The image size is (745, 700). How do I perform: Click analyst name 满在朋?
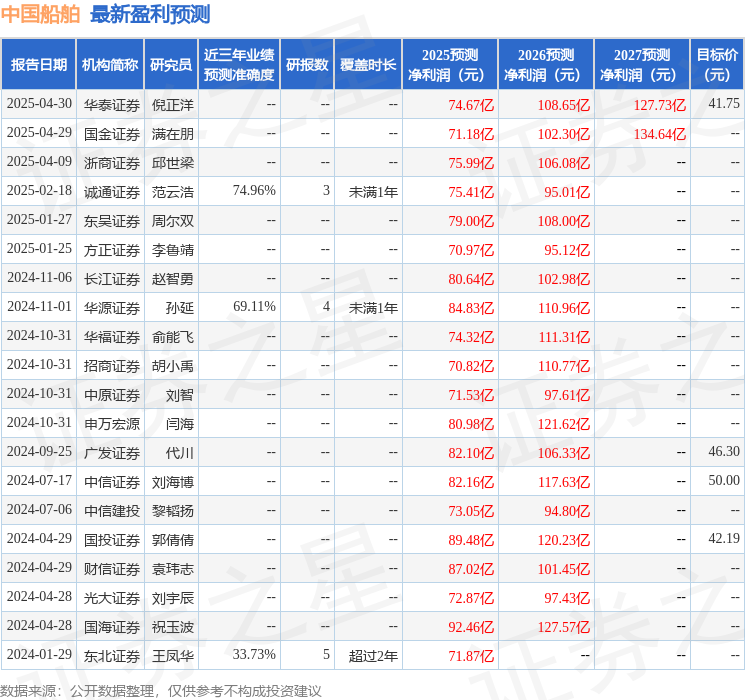pyautogui.click(x=172, y=134)
